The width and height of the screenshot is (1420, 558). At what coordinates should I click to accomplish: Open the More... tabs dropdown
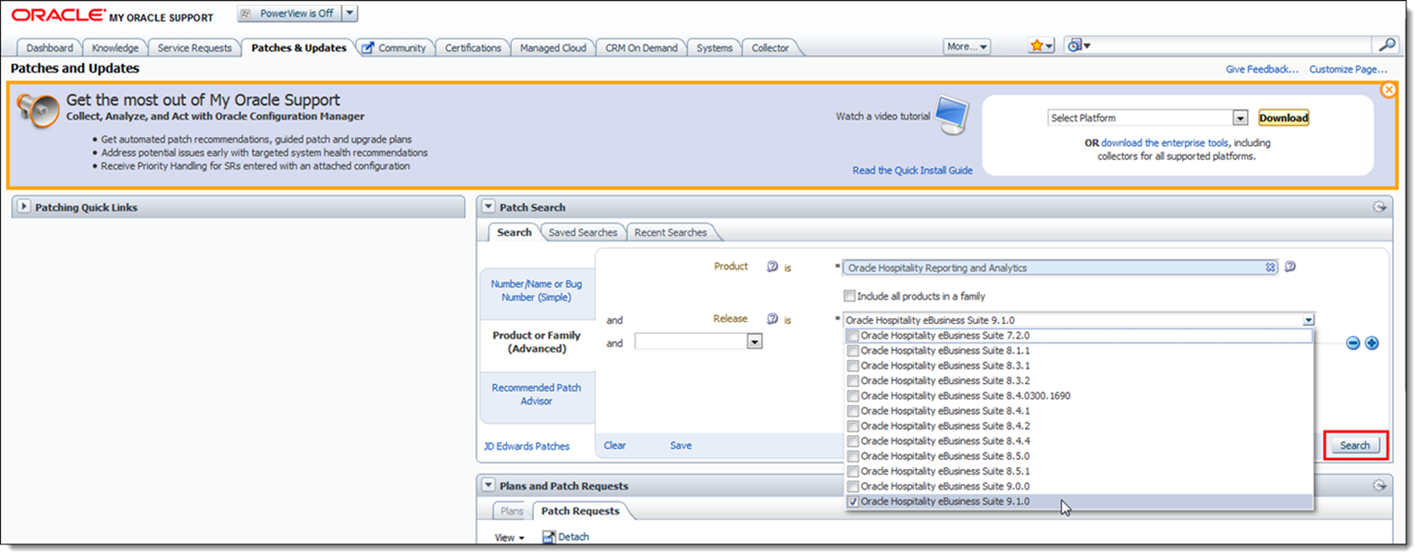pyautogui.click(x=967, y=46)
